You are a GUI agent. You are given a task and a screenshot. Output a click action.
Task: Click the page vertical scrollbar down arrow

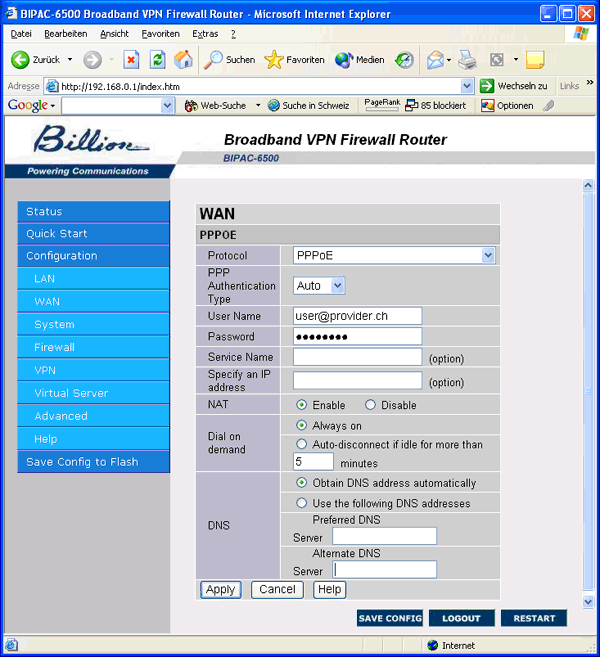tap(588, 601)
